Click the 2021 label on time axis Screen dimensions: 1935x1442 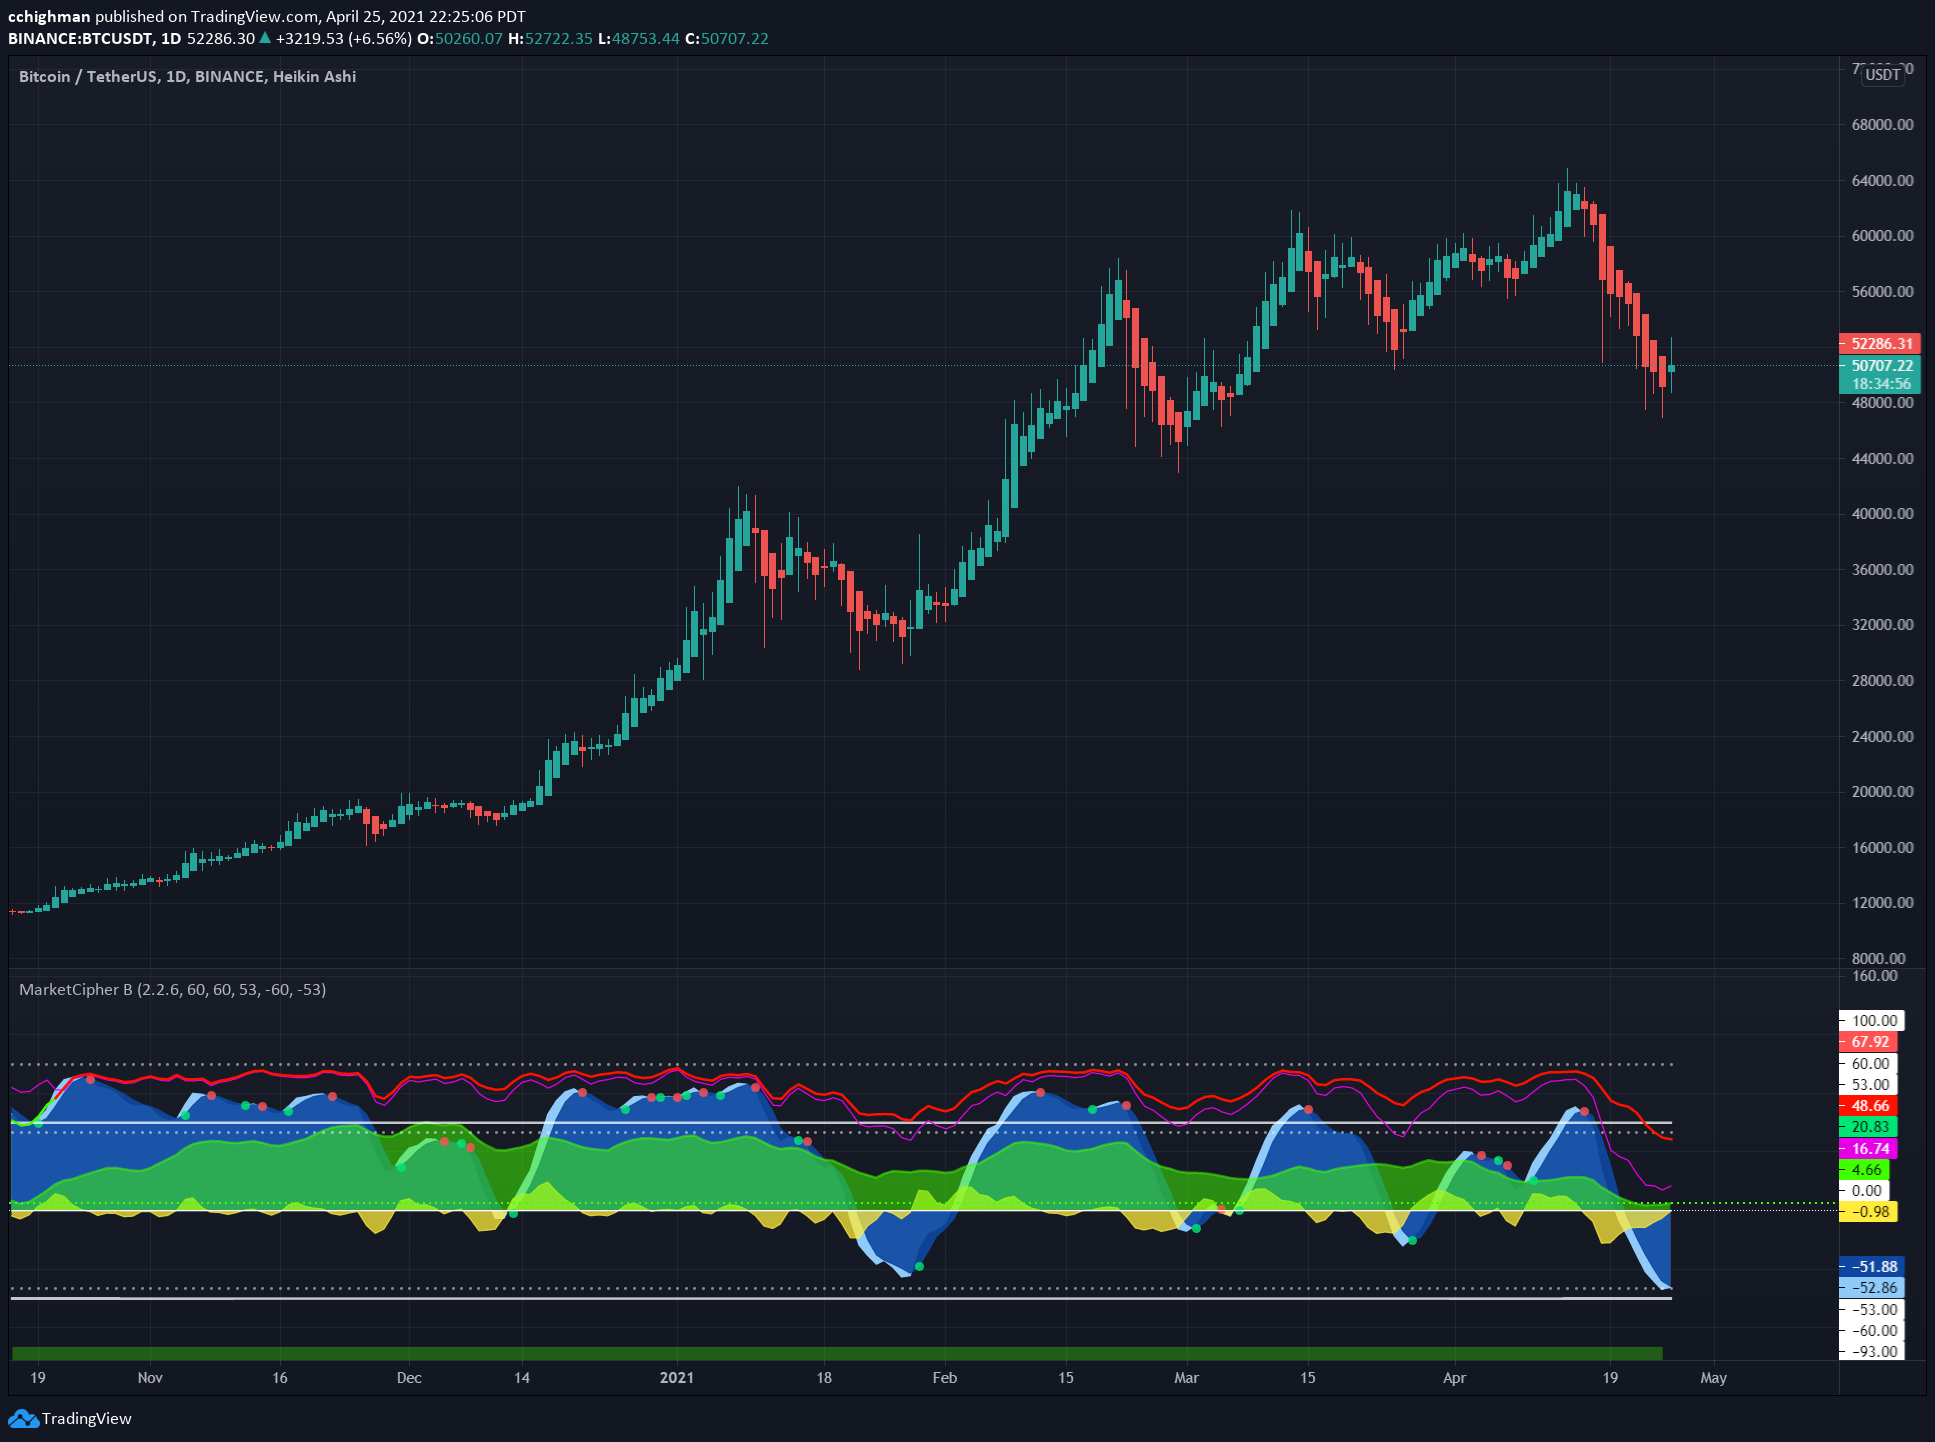pyautogui.click(x=677, y=1378)
